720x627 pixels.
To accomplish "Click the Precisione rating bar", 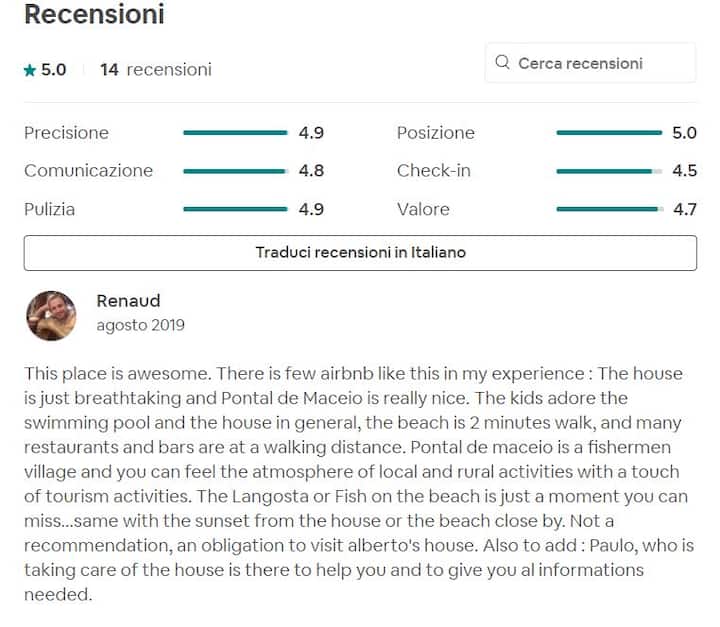I will click(x=235, y=133).
